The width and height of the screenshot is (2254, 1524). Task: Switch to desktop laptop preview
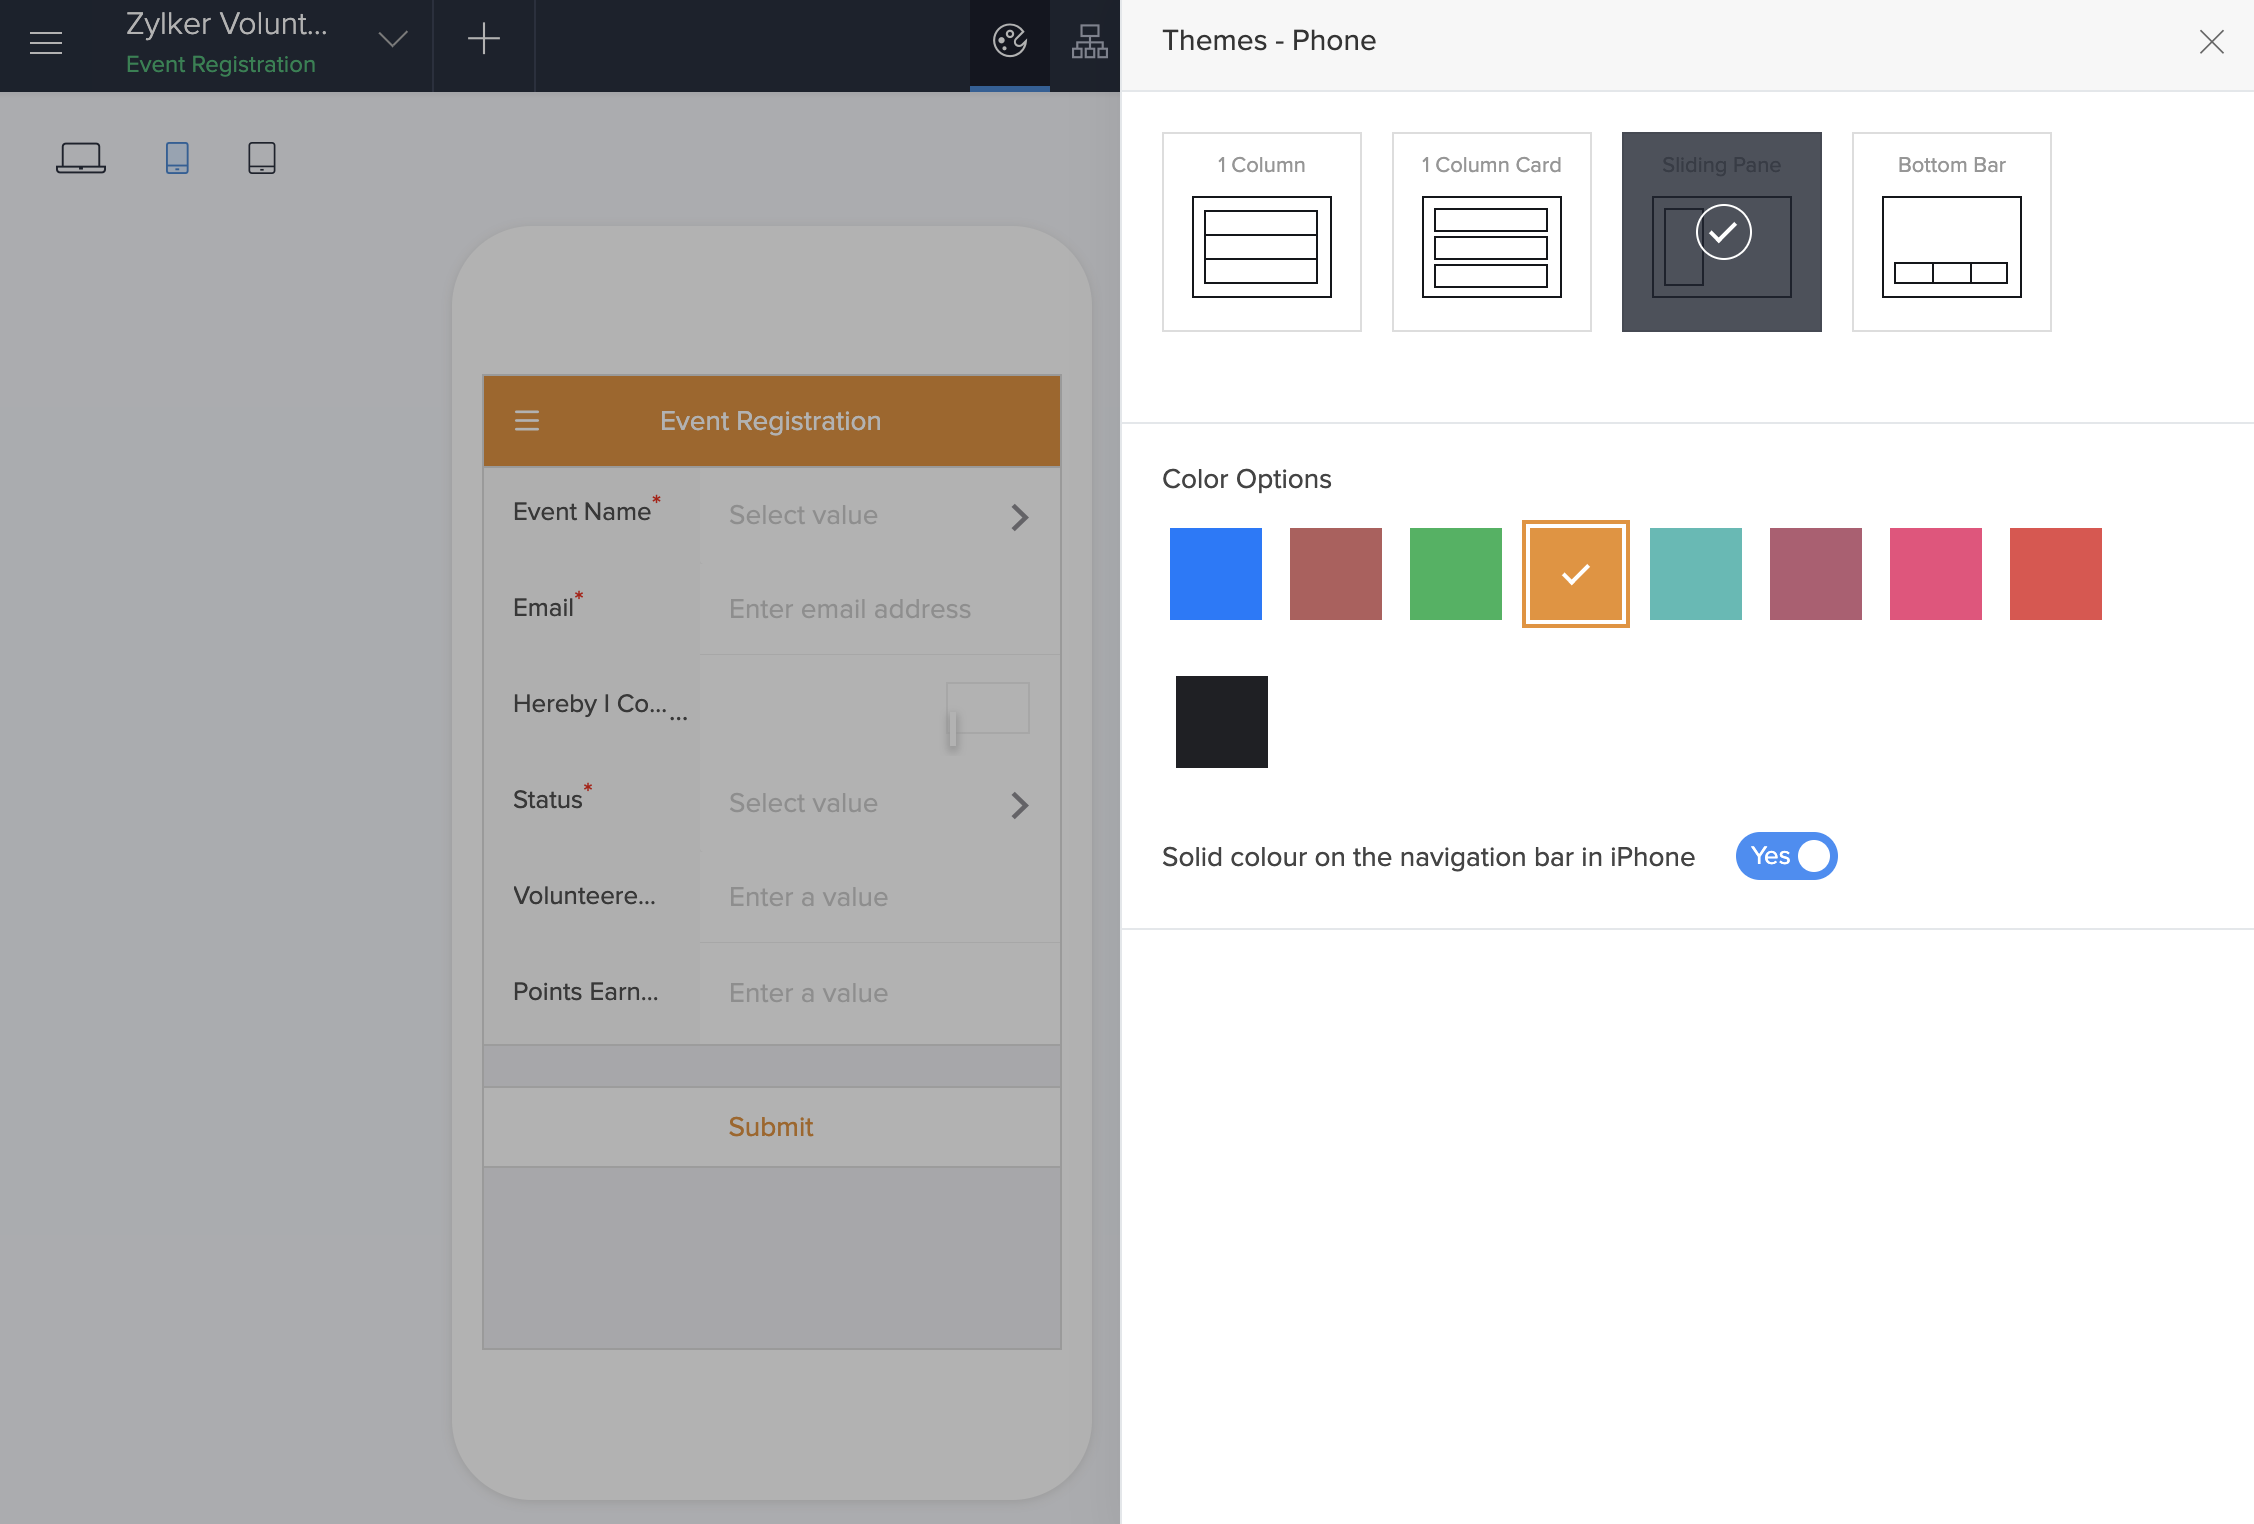pyautogui.click(x=81, y=158)
